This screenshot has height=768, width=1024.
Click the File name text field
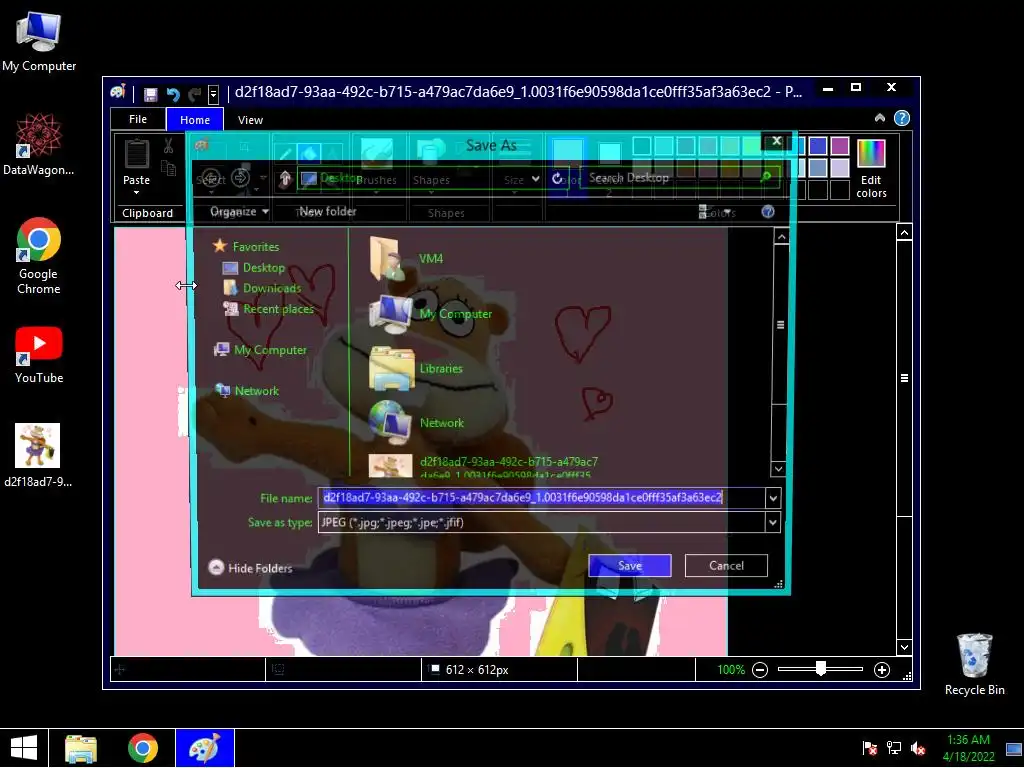pyautogui.click(x=541, y=498)
